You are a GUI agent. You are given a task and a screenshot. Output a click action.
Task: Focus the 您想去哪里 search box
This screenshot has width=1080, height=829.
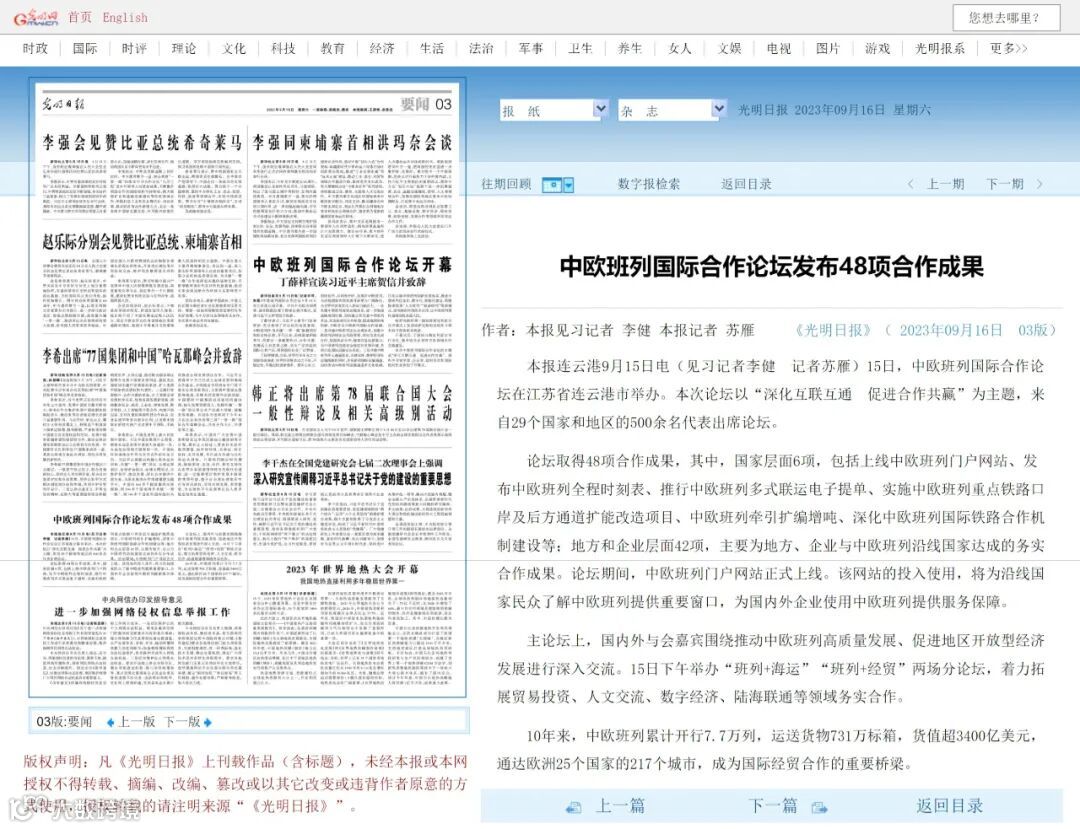1006,18
